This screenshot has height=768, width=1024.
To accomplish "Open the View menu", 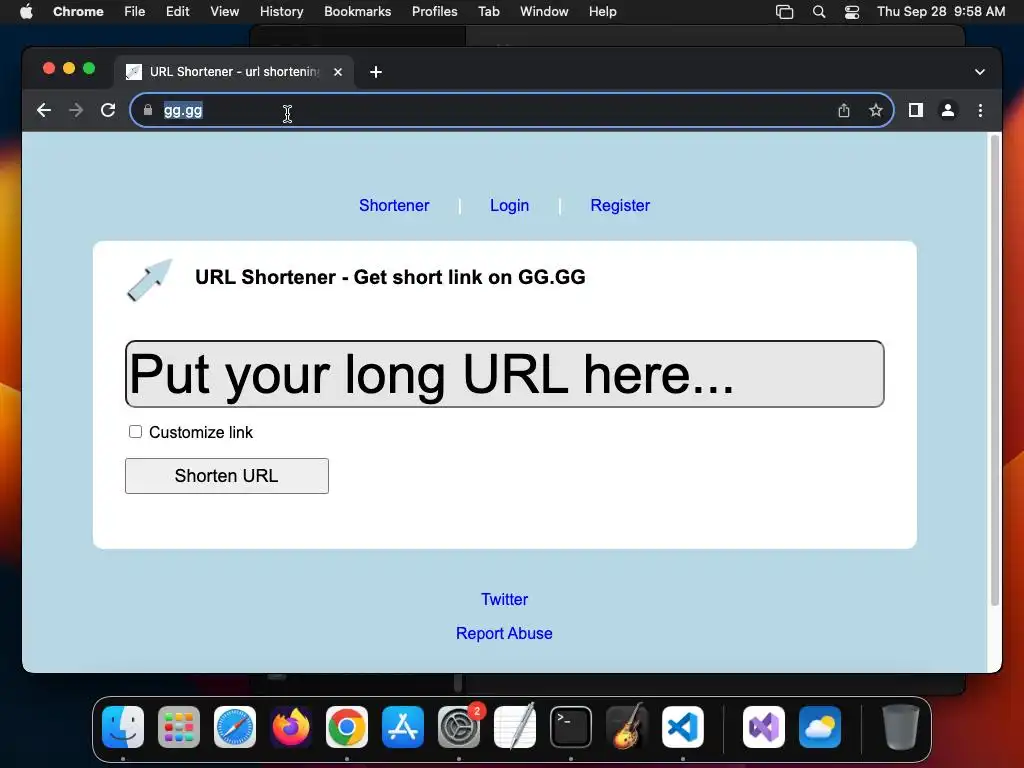I will click(224, 12).
